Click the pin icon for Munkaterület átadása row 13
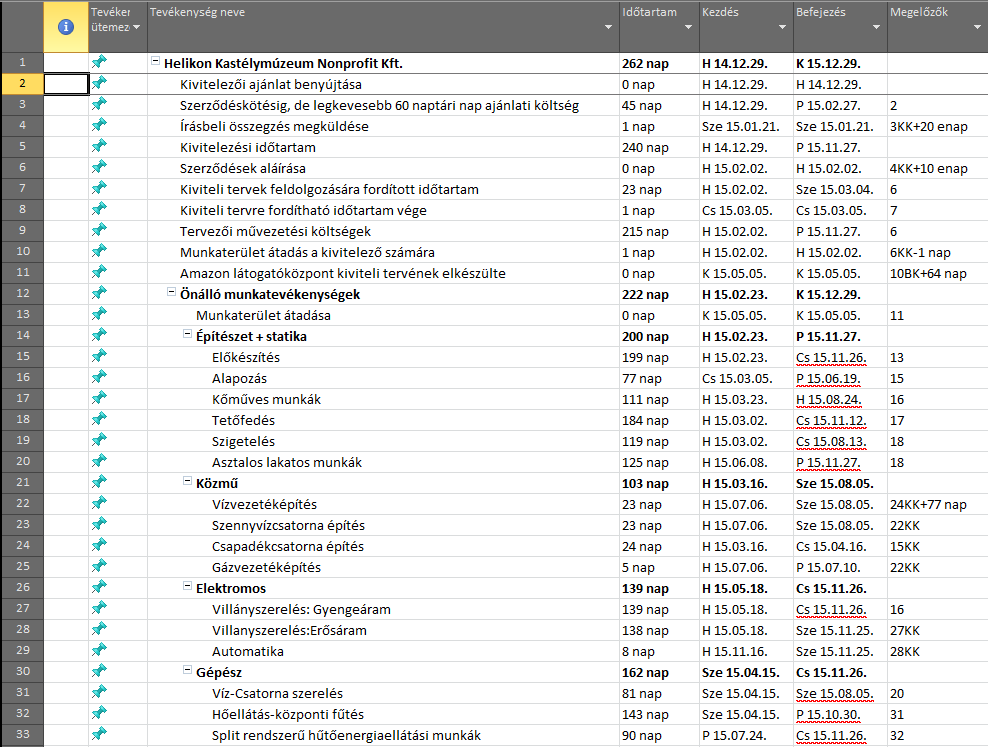988x747 pixels. [99, 314]
